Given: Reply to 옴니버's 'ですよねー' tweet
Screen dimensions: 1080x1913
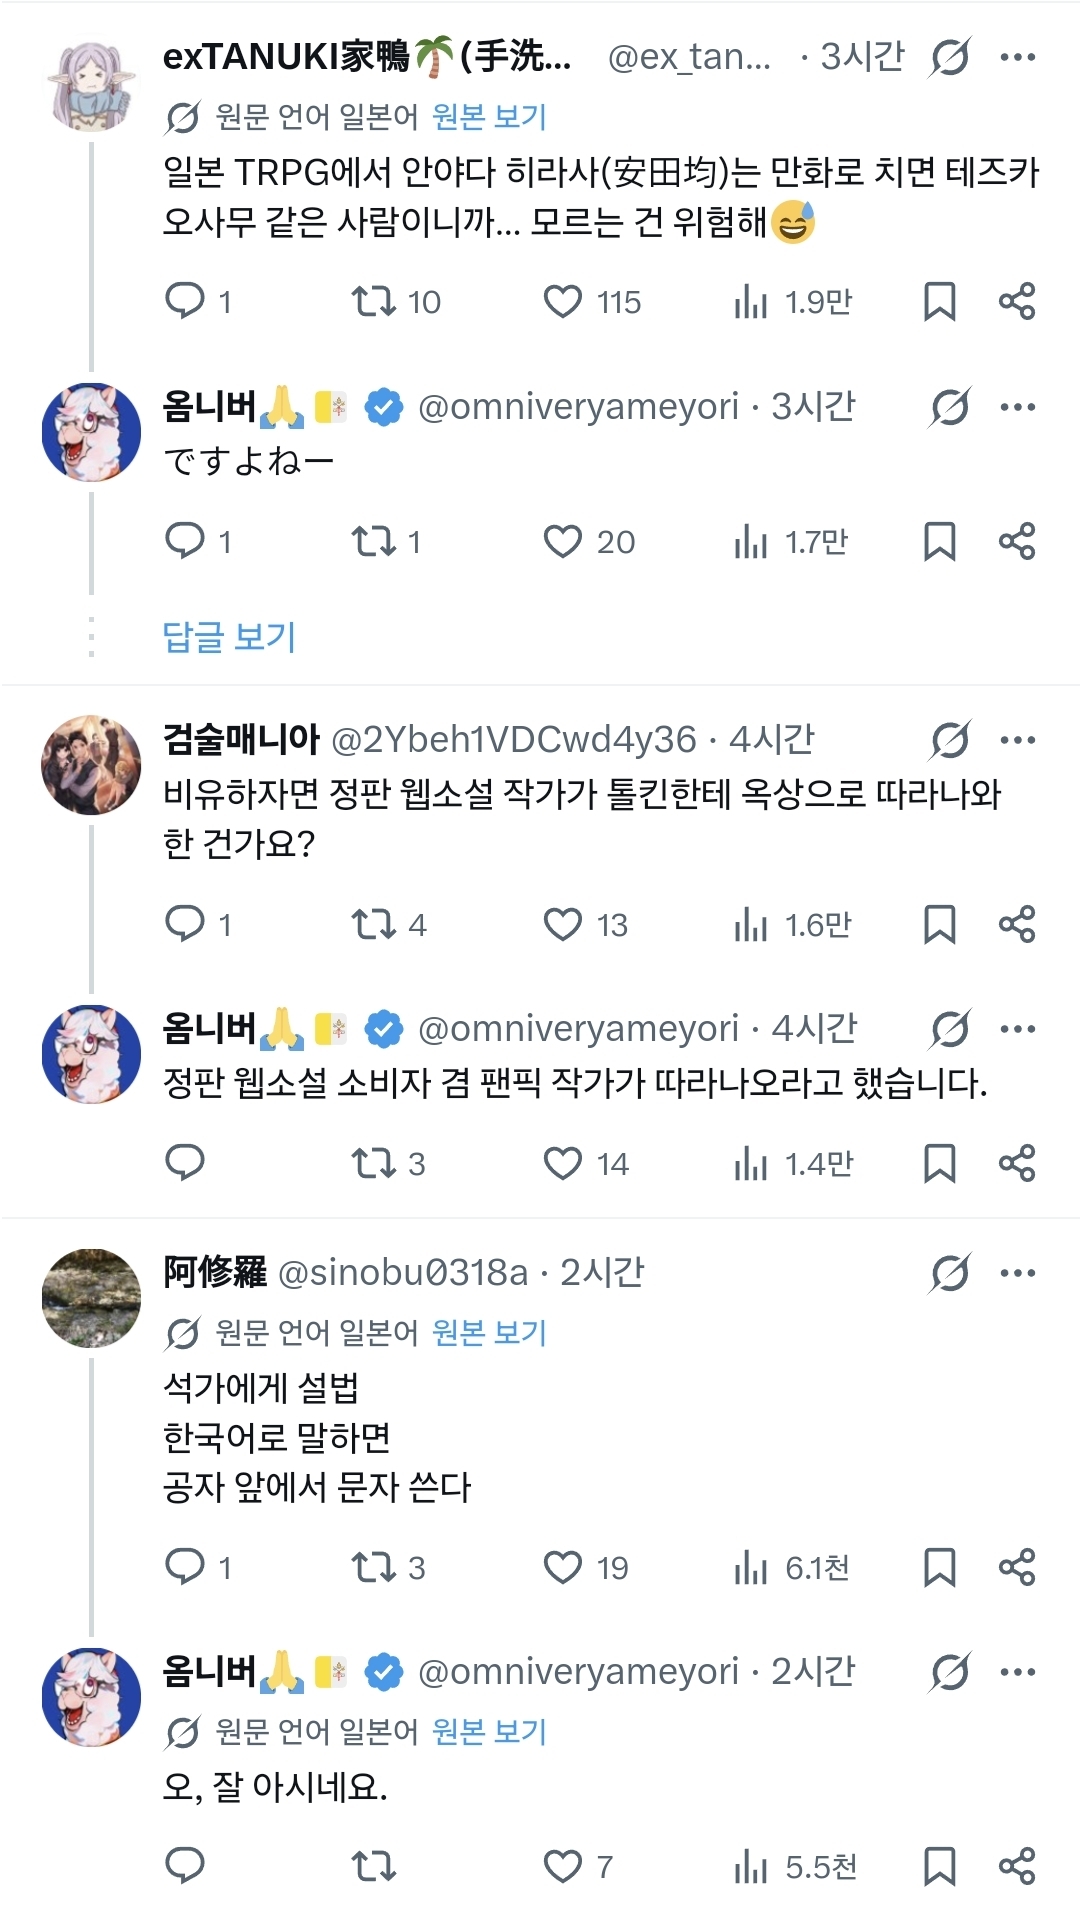Looking at the screenshot, I should point(185,541).
